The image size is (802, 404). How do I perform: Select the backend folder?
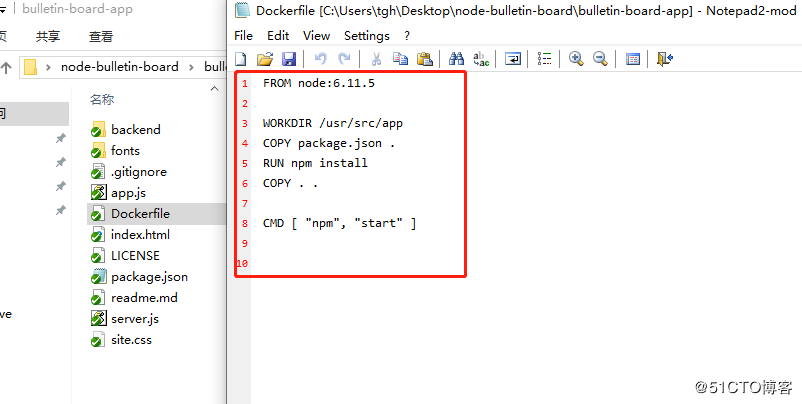tap(135, 129)
